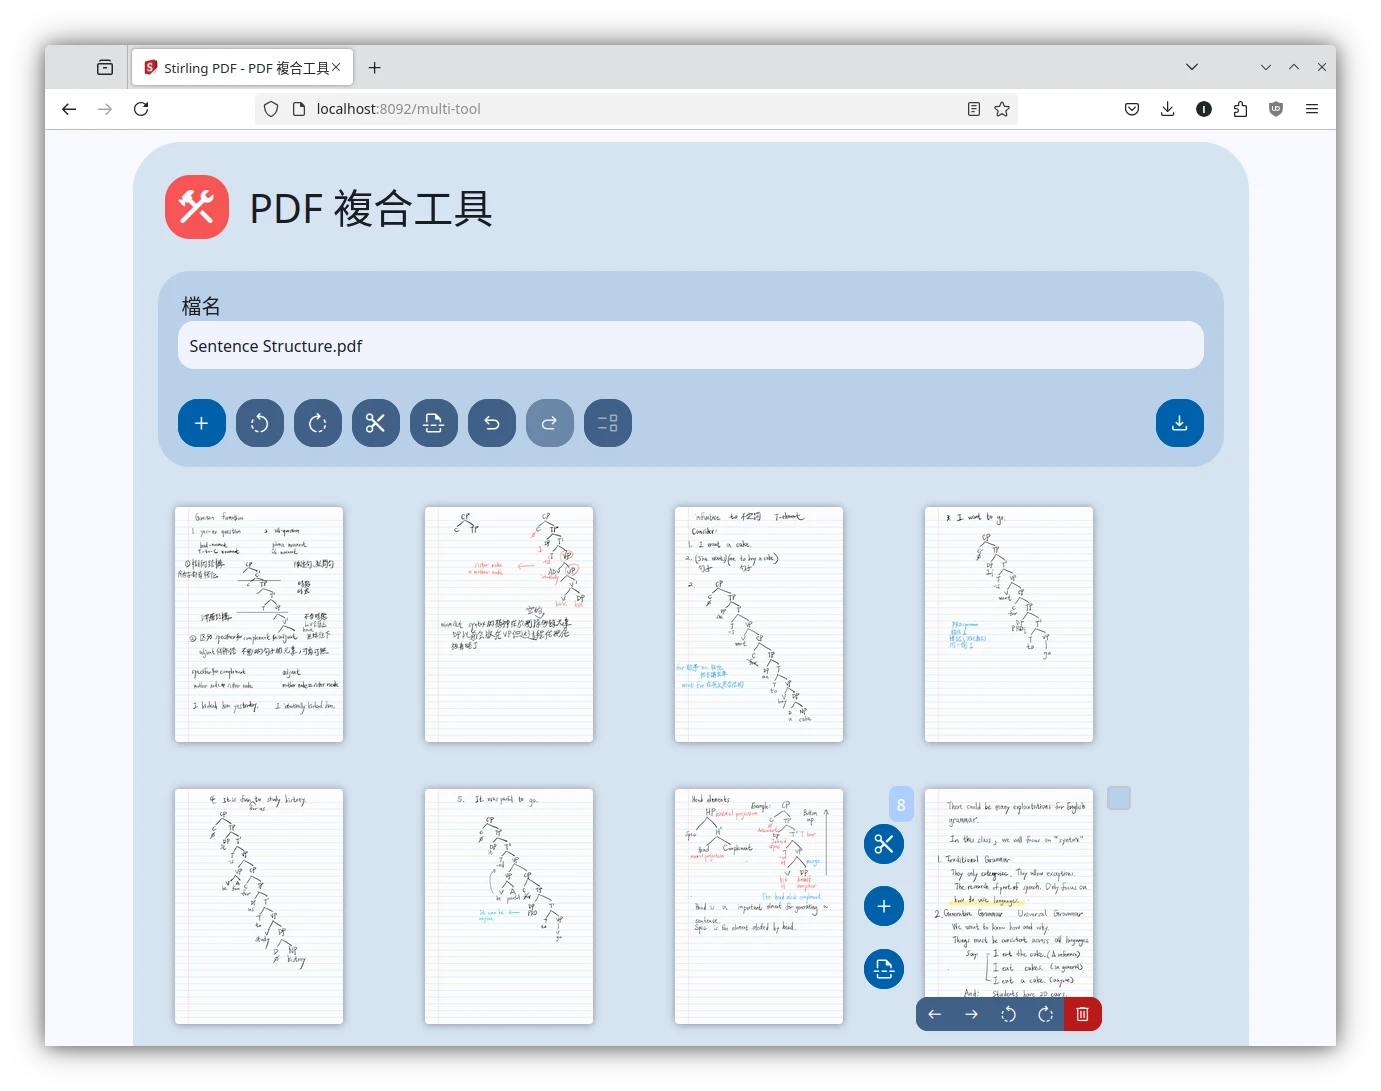Toggle page select mode in the toolbar

click(x=608, y=423)
